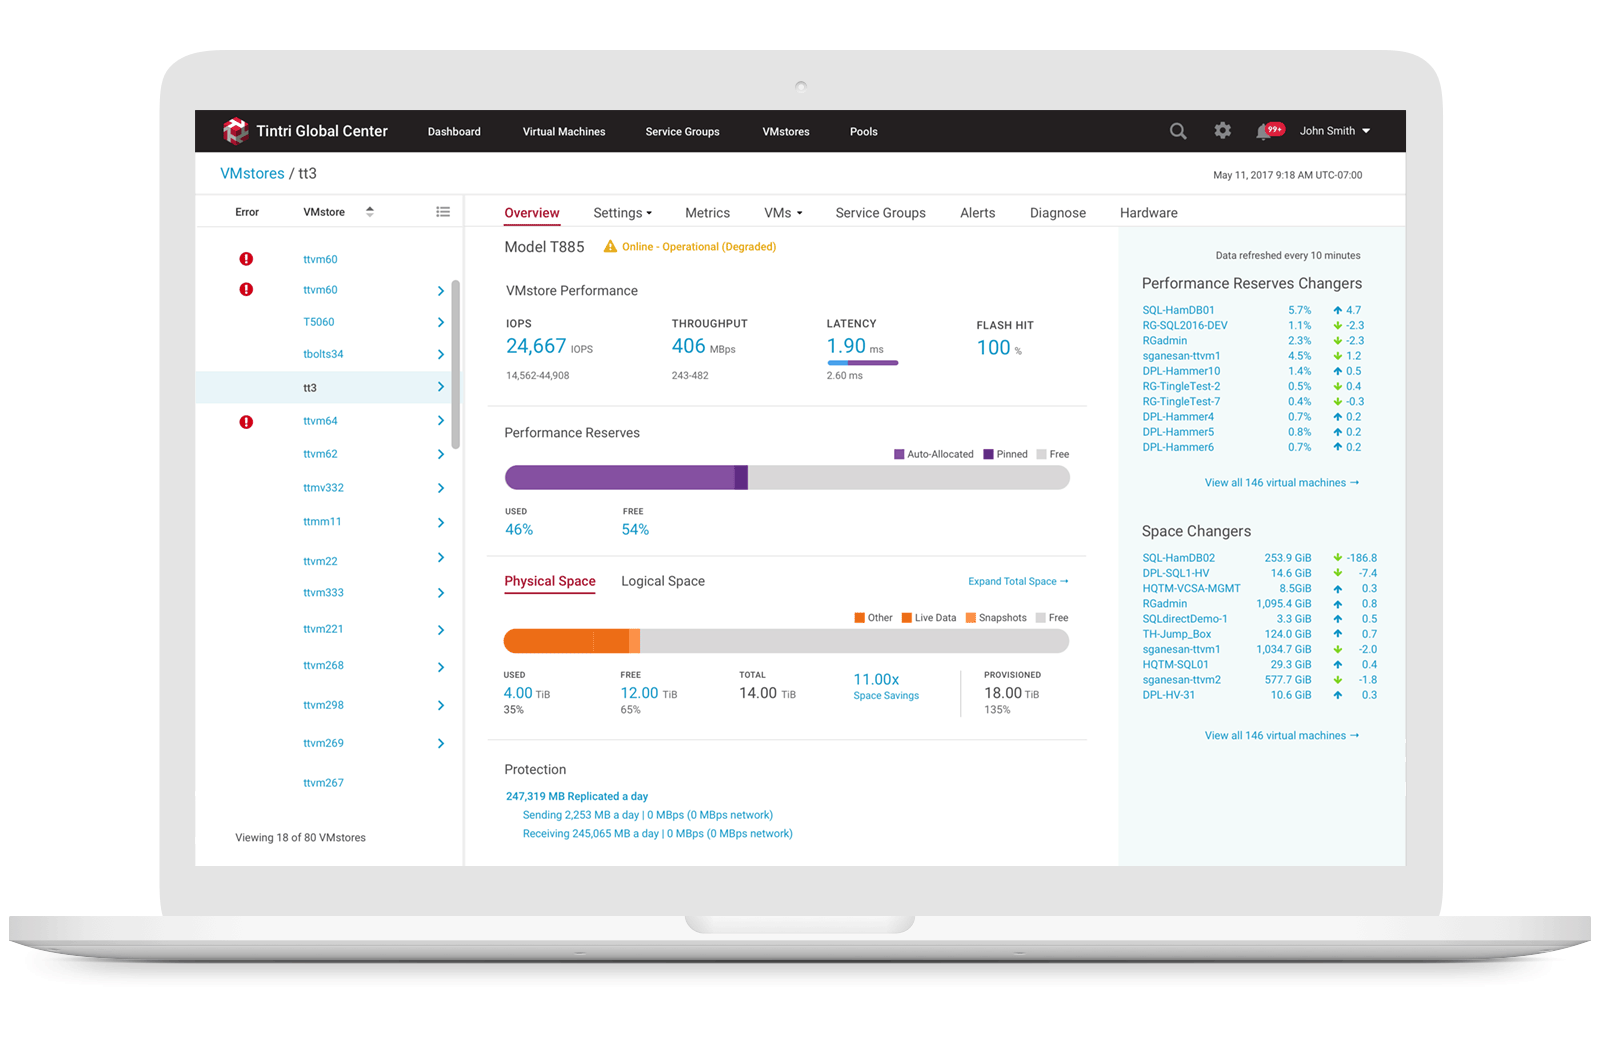This screenshot has width=1600, height=1041.
Task: Click the Error column header
Action: tap(247, 212)
